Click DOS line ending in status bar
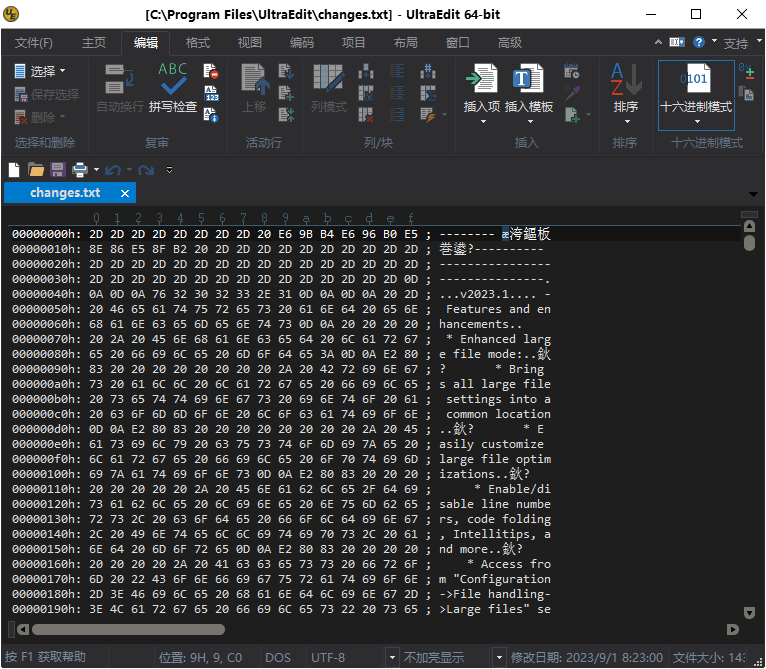 [277, 658]
